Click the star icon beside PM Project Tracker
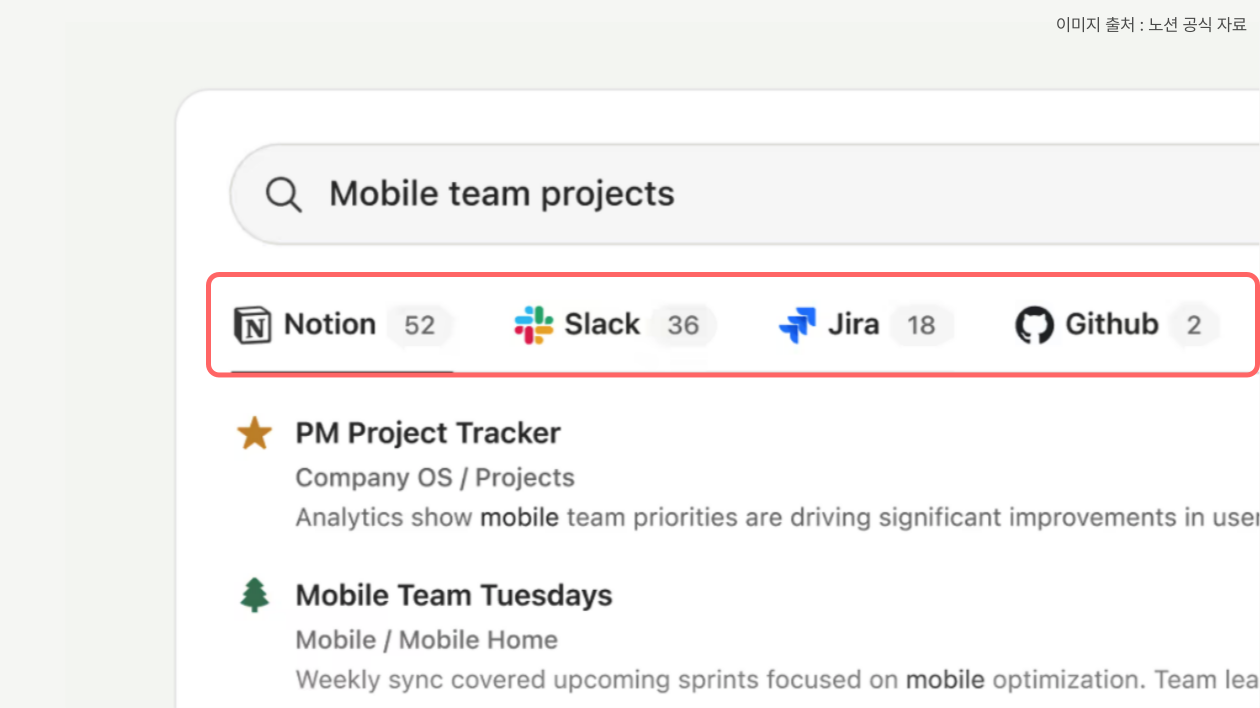This screenshot has width=1260, height=708. tap(254, 434)
